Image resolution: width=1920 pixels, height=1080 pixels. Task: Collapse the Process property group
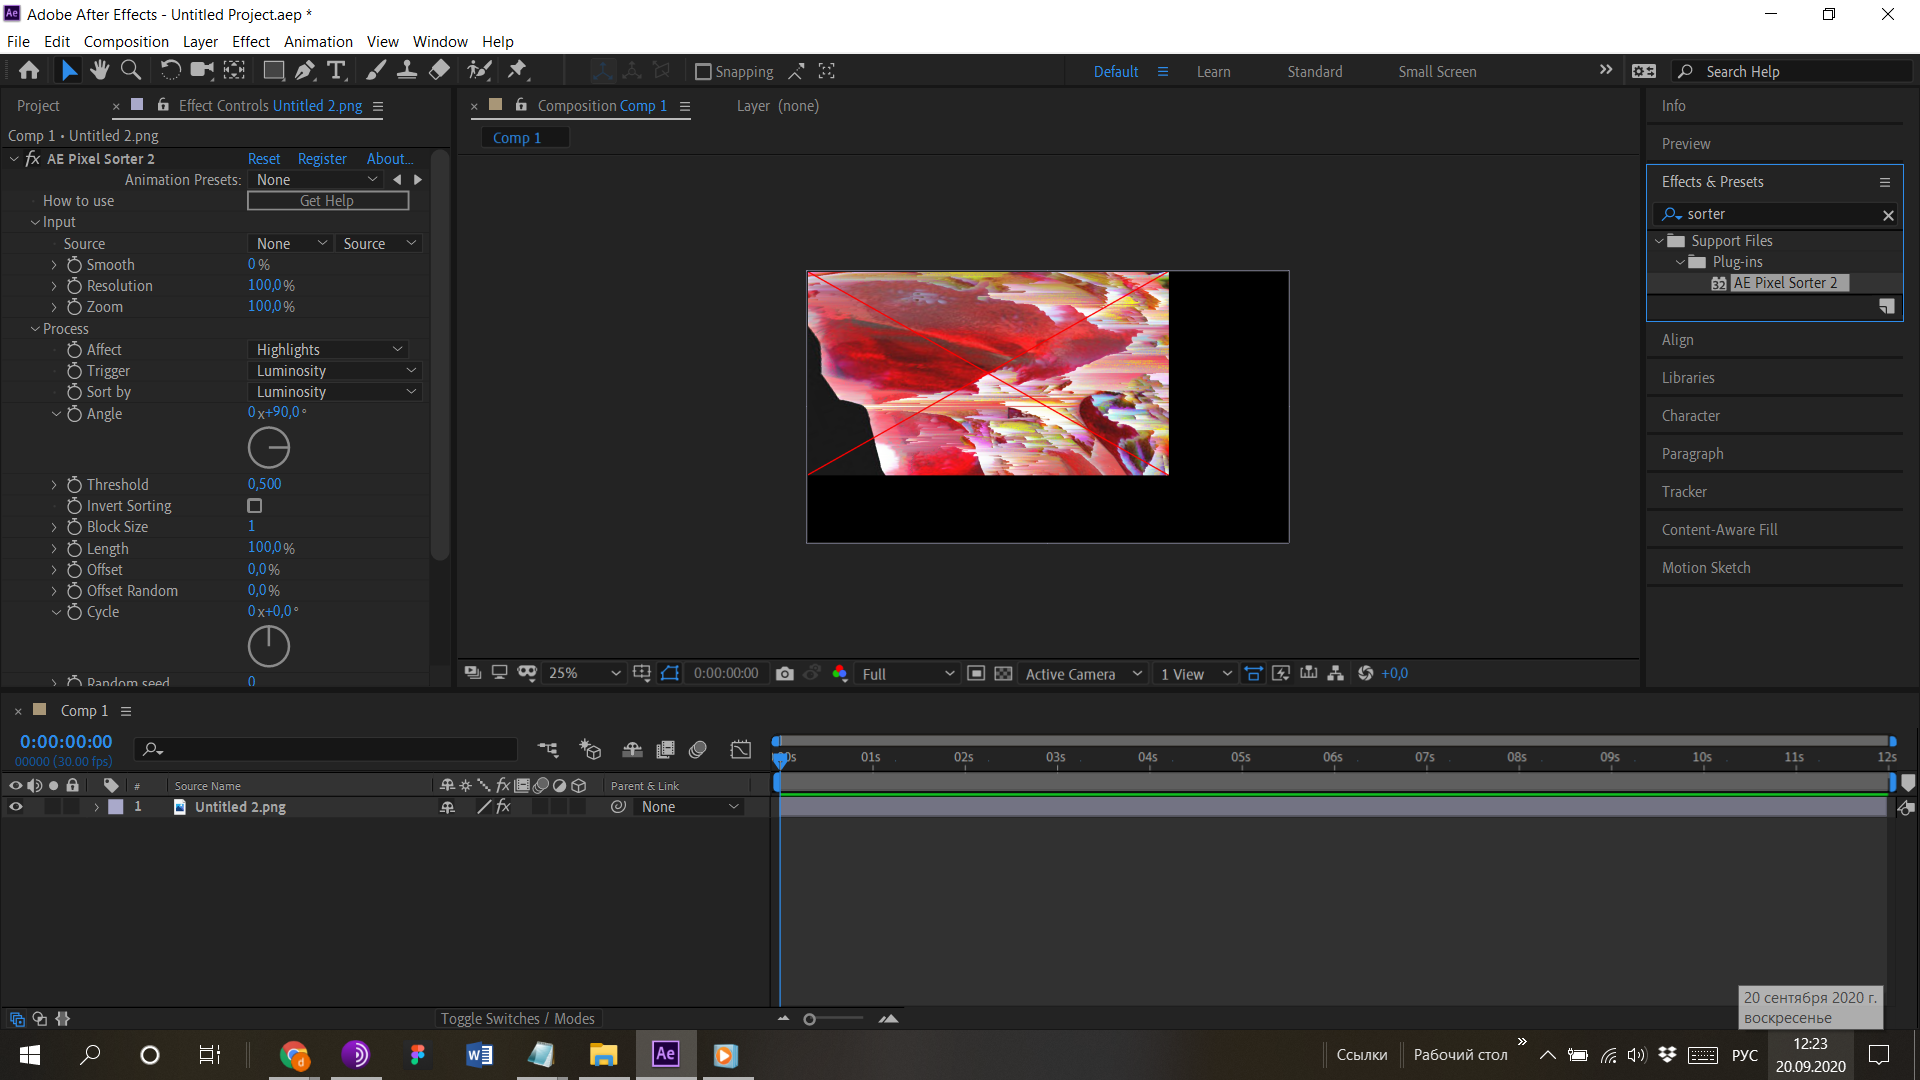tap(35, 329)
